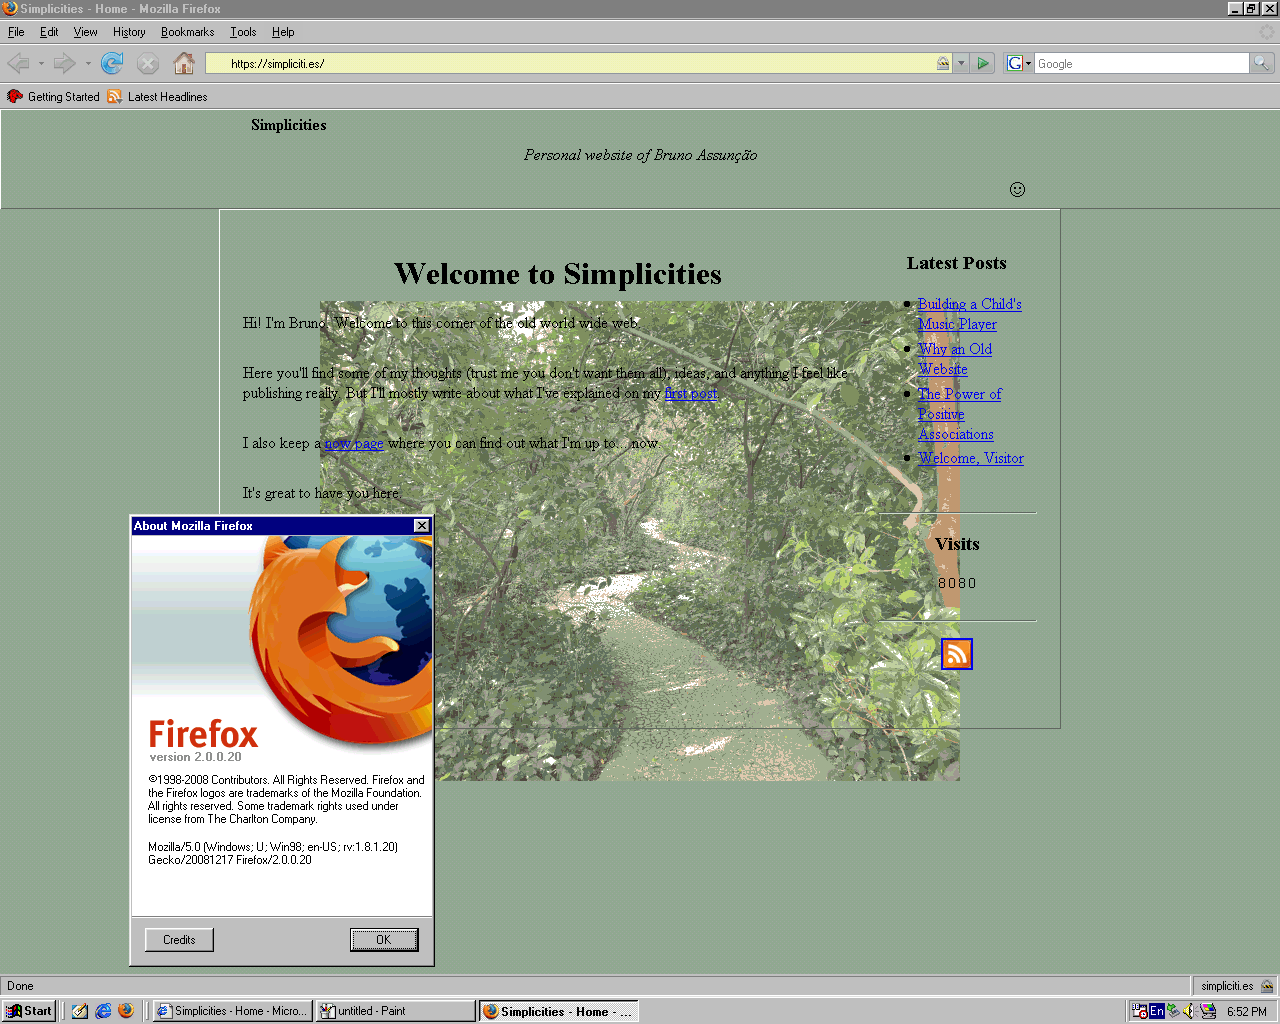Click the Firefox activity throbber icon
The image size is (1280, 1024).
pos(1267,32)
